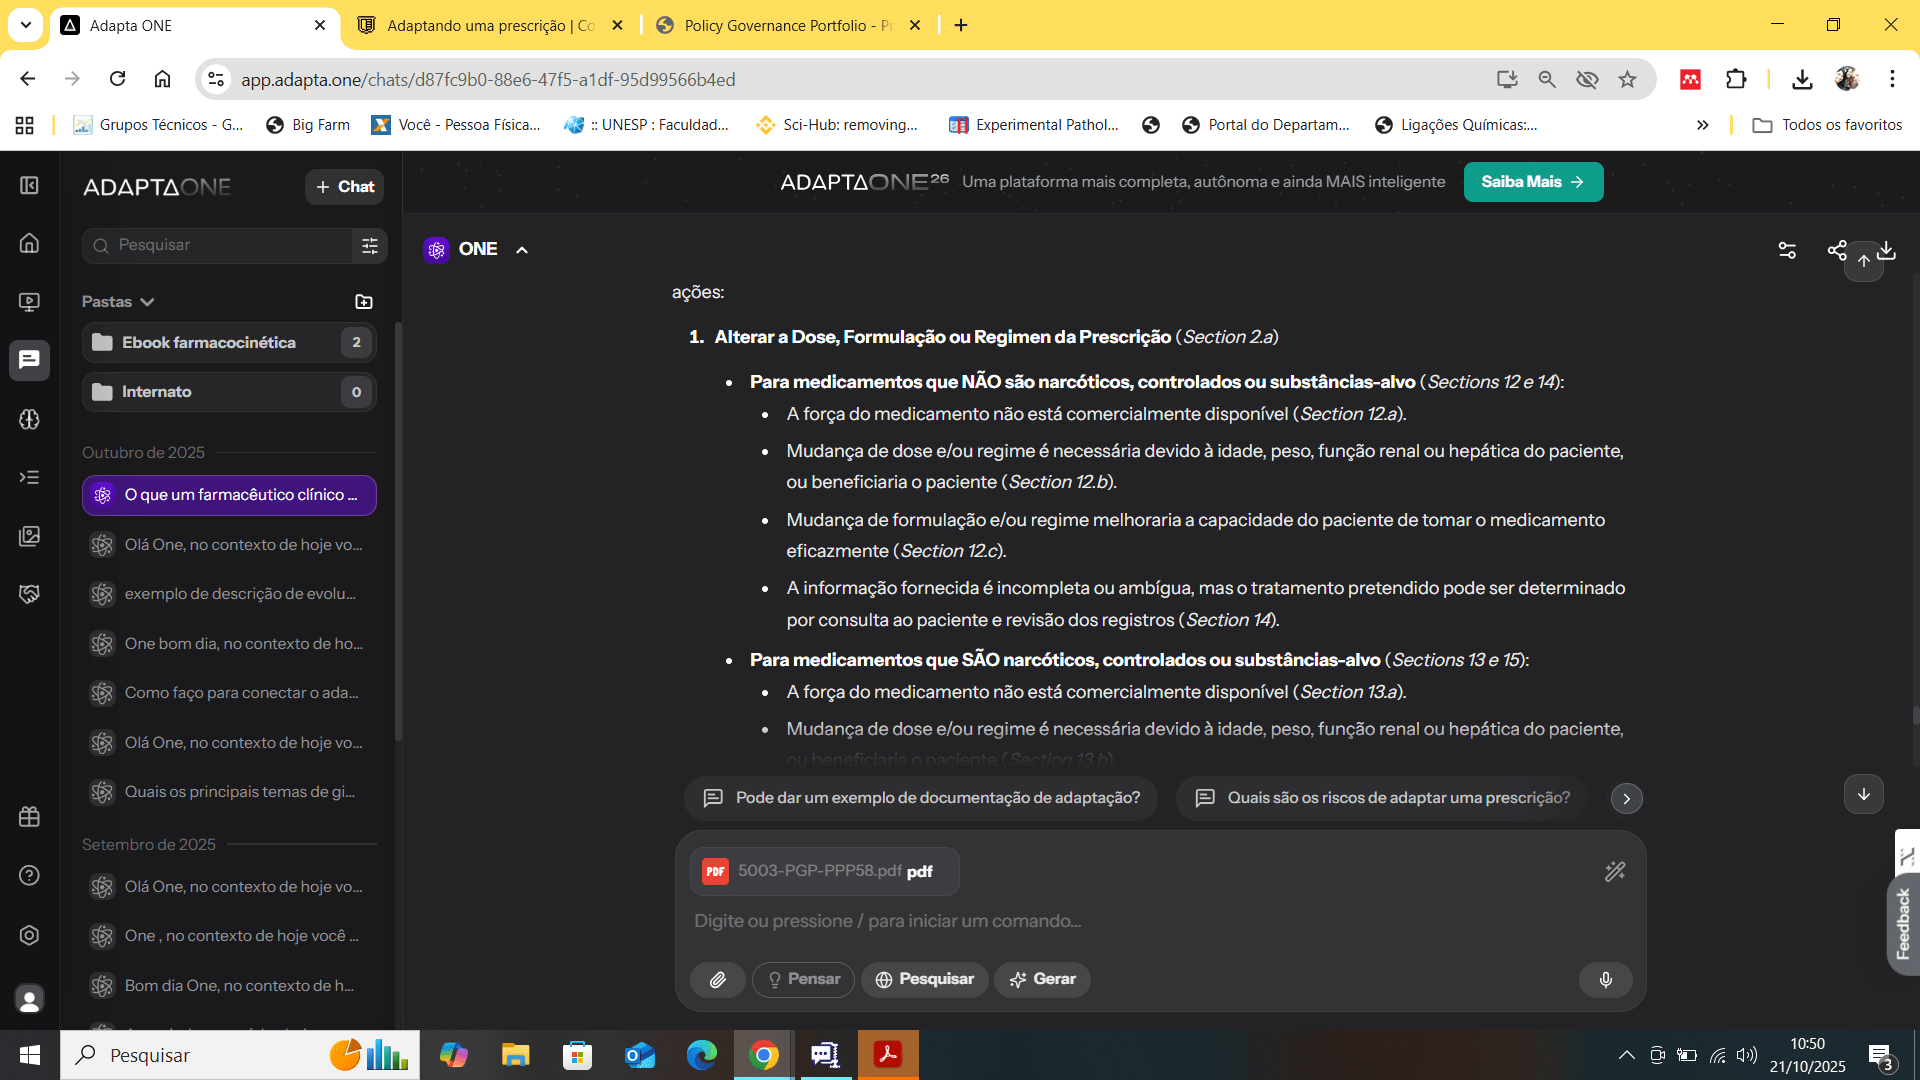Toggle the Pensar thinking mode

pyautogui.click(x=803, y=980)
